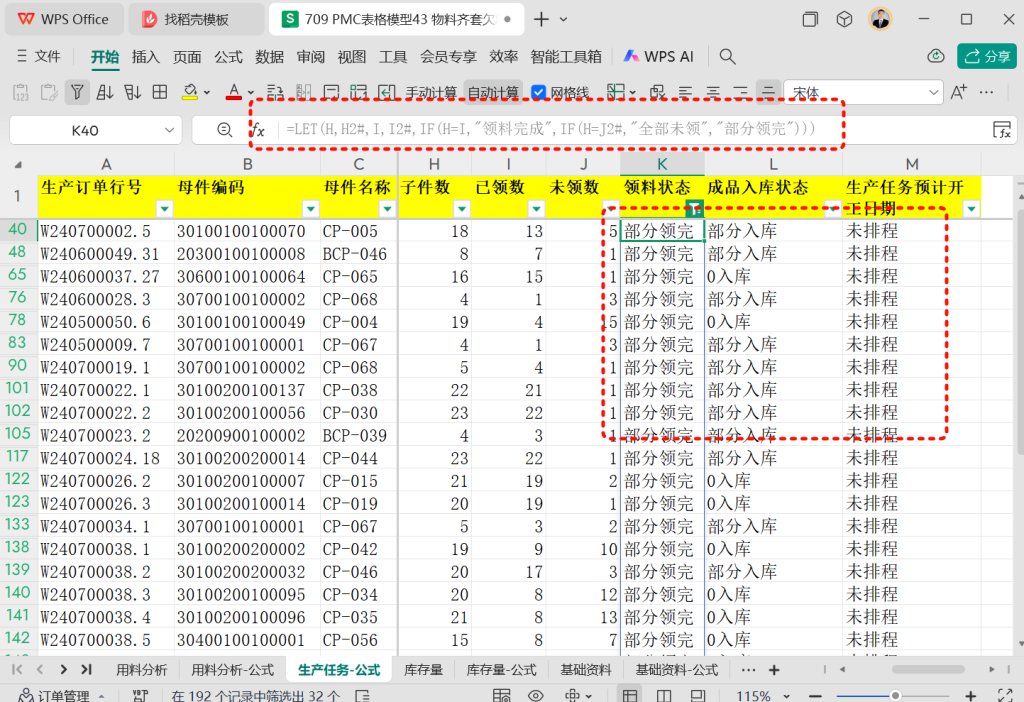Sort ascending with the A-Z icon
Viewport: 1024px width, 702px height.
pyautogui.click(x=104, y=93)
